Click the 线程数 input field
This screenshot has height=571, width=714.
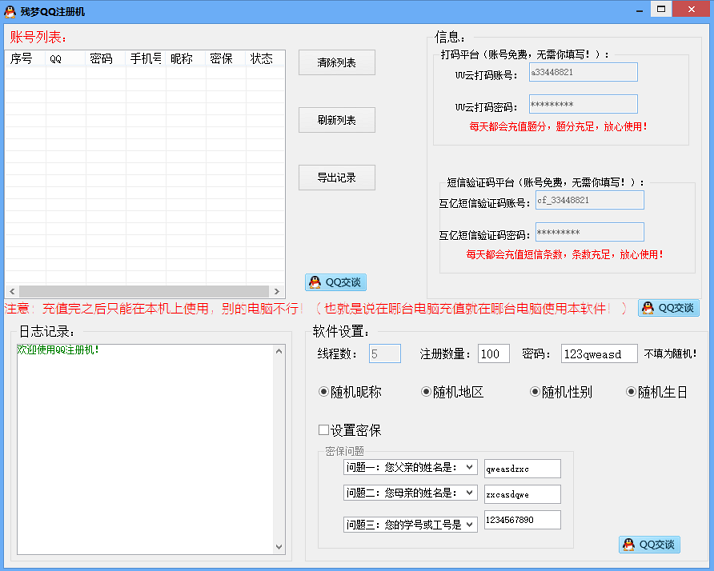[x=385, y=354]
